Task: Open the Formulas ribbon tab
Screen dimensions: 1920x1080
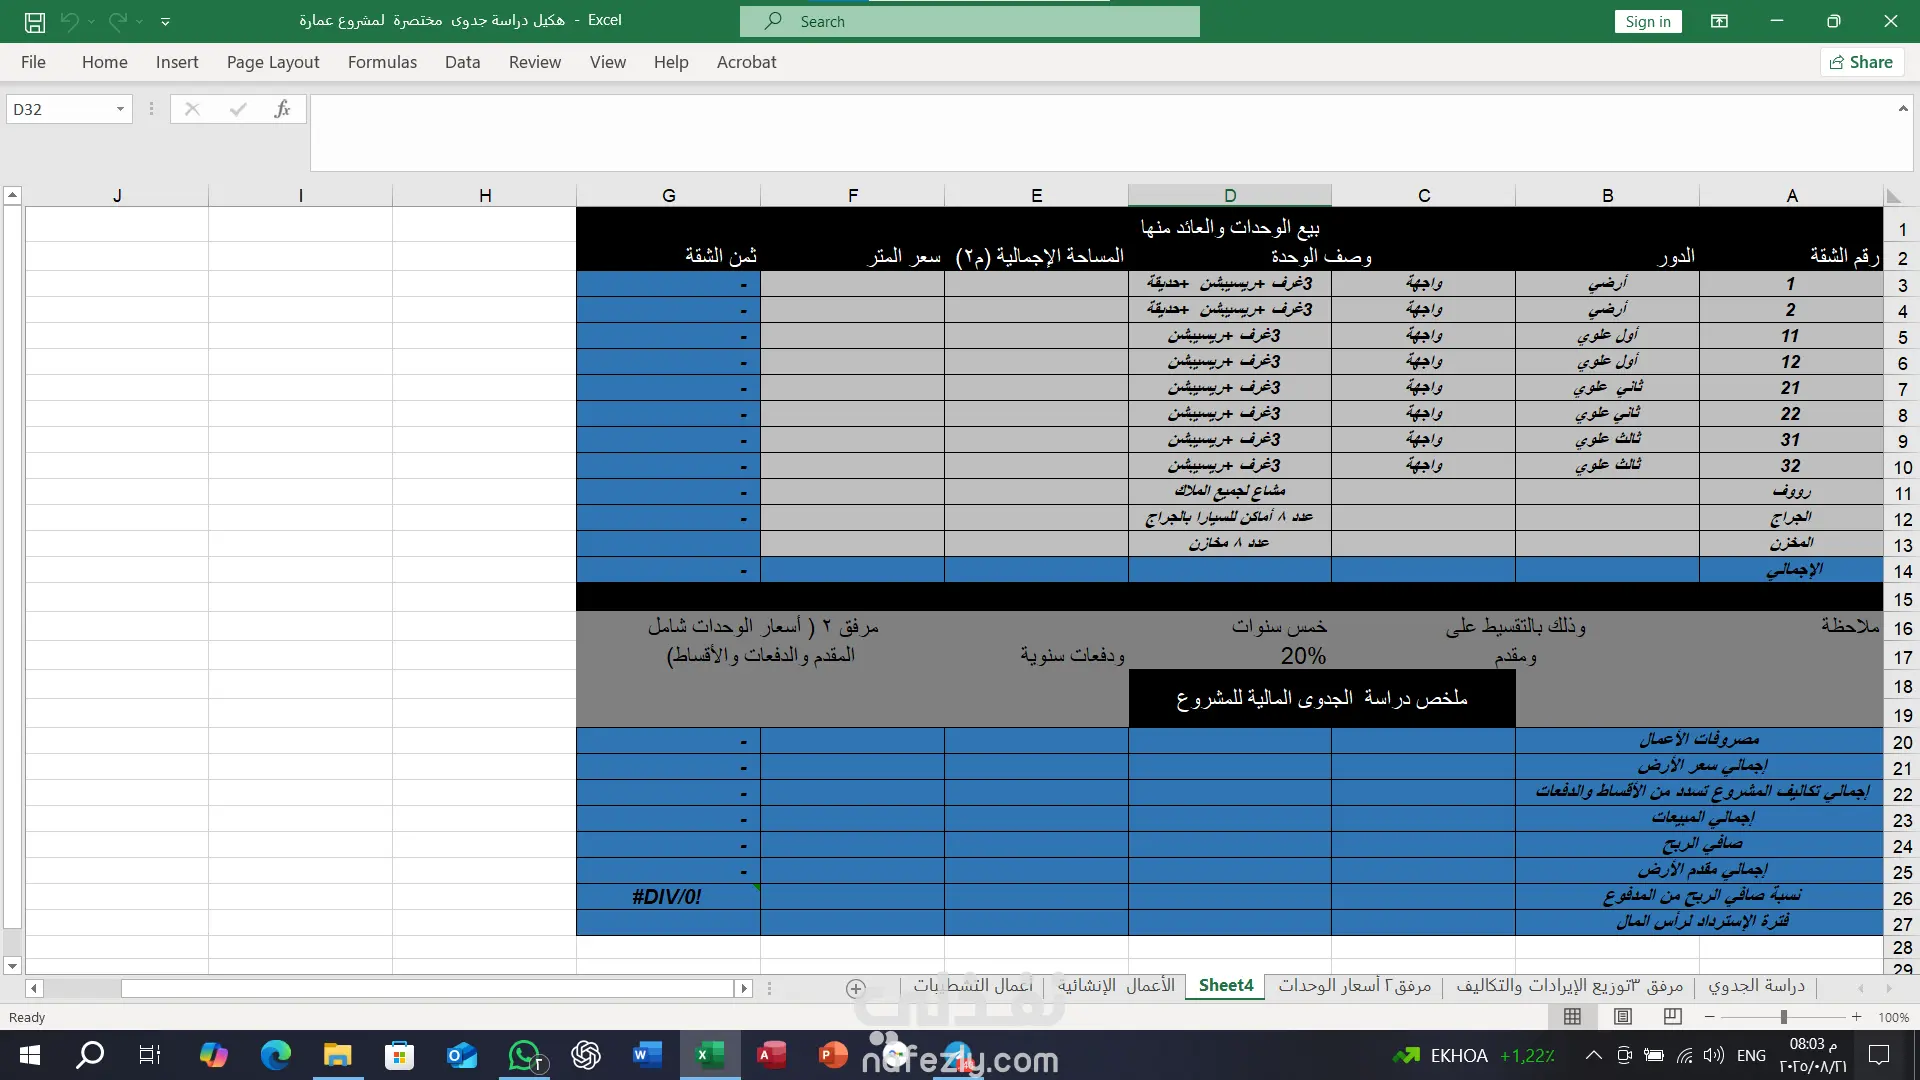Action: point(382,62)
